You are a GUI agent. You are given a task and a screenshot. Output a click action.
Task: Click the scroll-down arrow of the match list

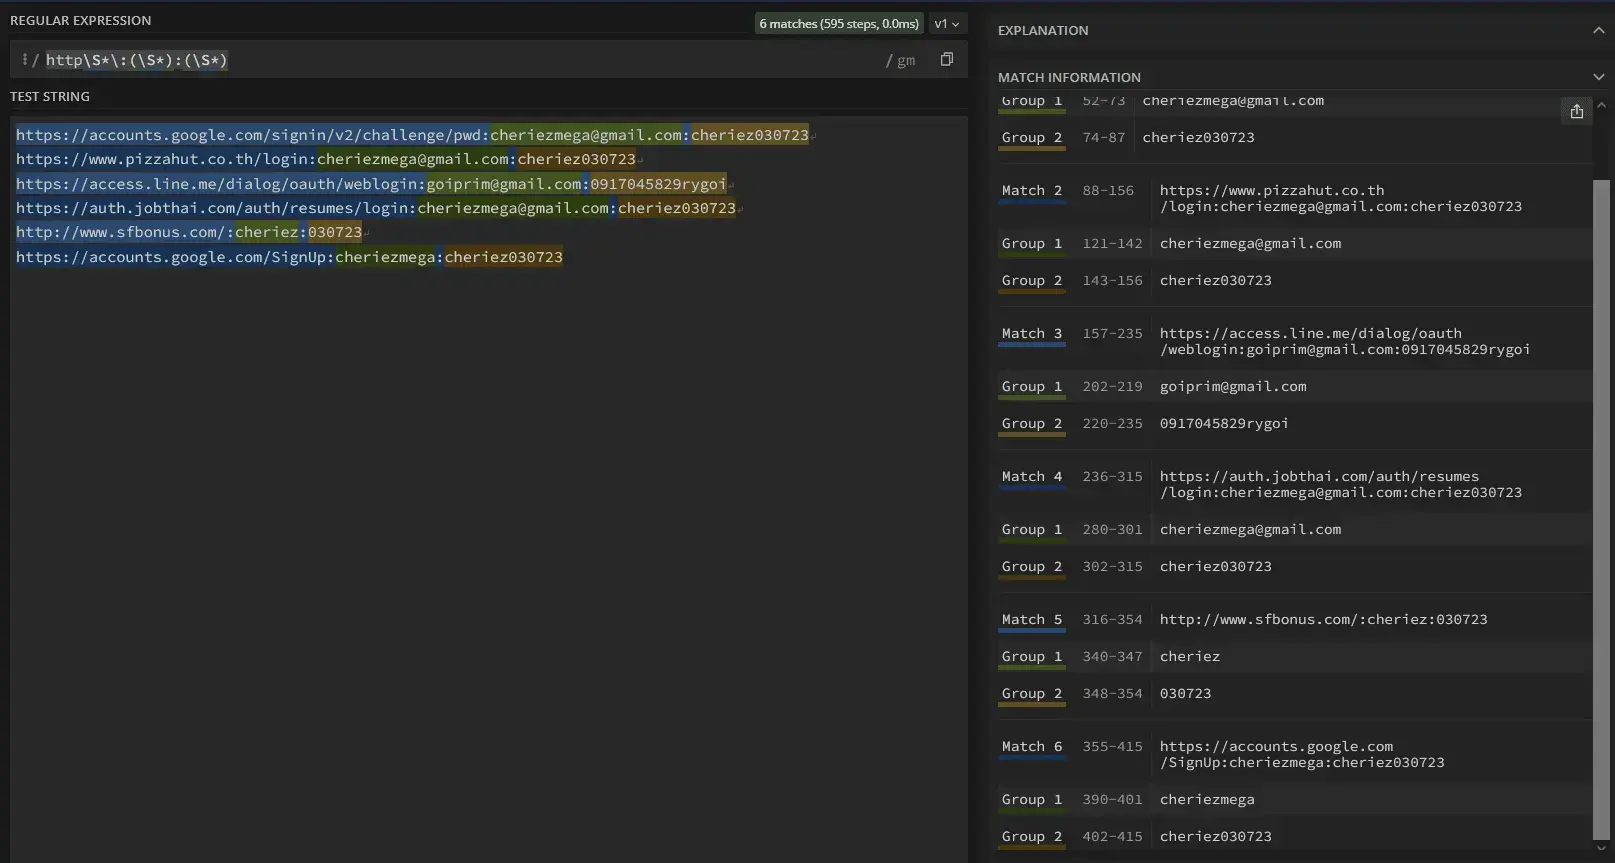[x=1601, y=849]
